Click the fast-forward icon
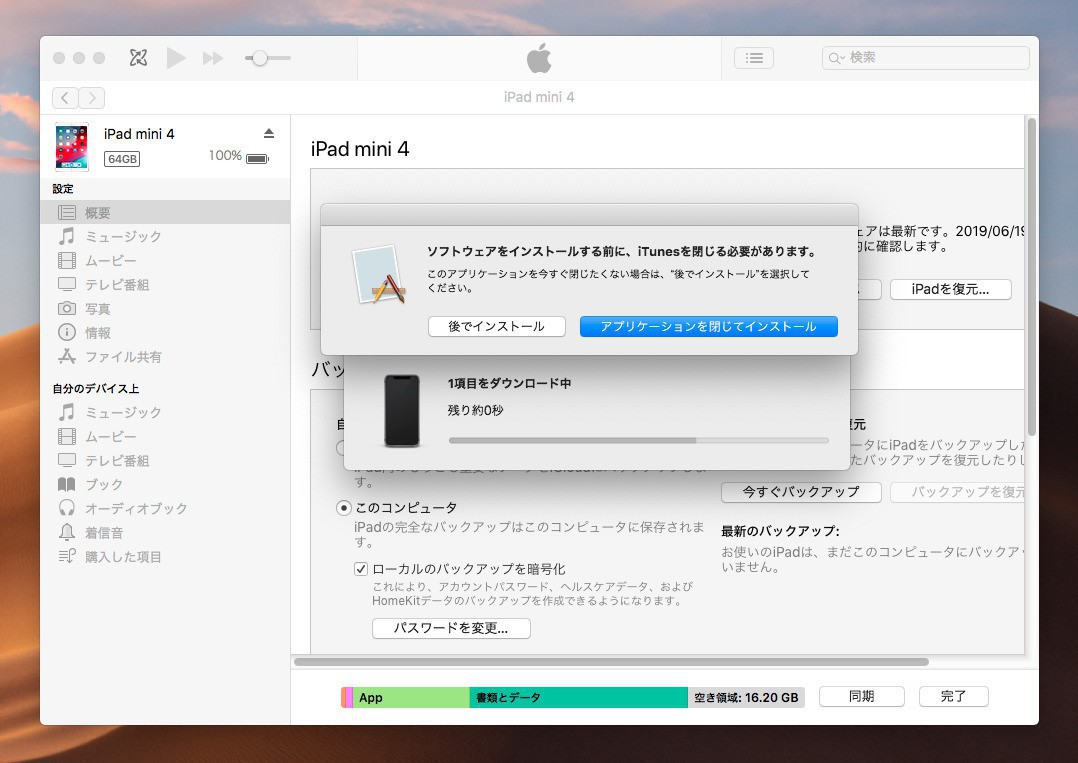1078x763 pixels. (212, 58)
